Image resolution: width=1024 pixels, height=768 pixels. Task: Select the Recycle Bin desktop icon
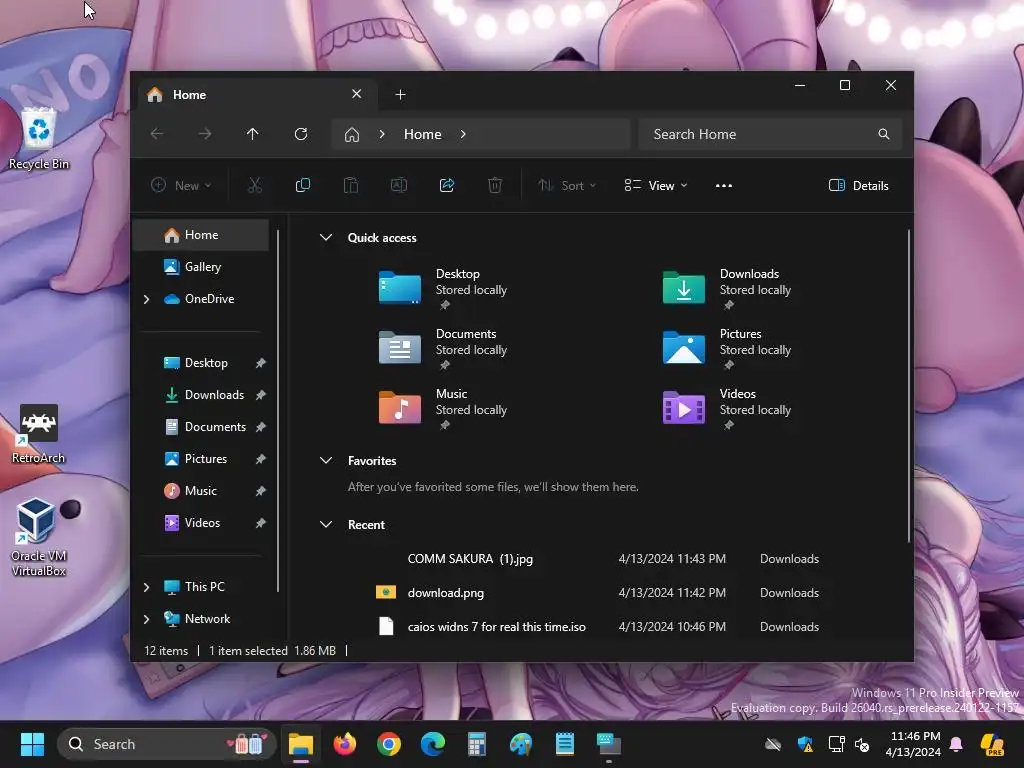39,138
